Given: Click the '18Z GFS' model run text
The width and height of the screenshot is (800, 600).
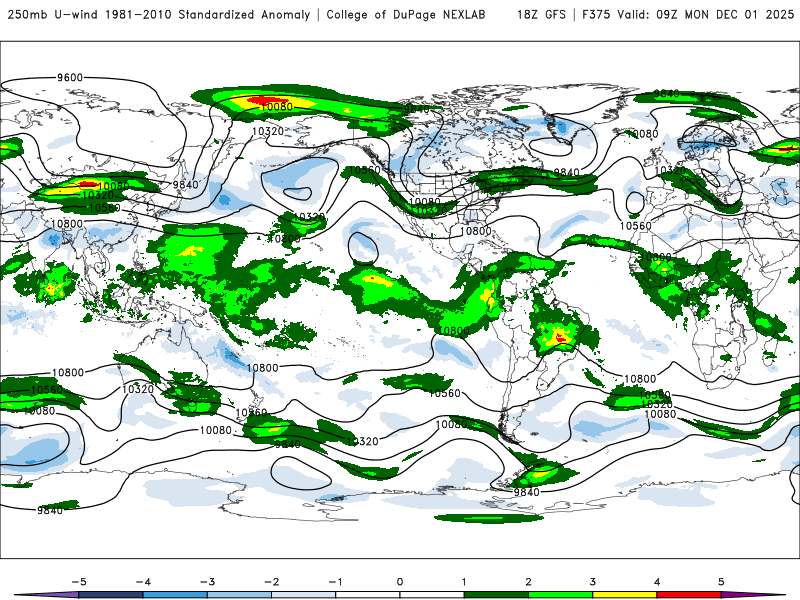Looking at the screenshot, I should click(x=541, y=15).
